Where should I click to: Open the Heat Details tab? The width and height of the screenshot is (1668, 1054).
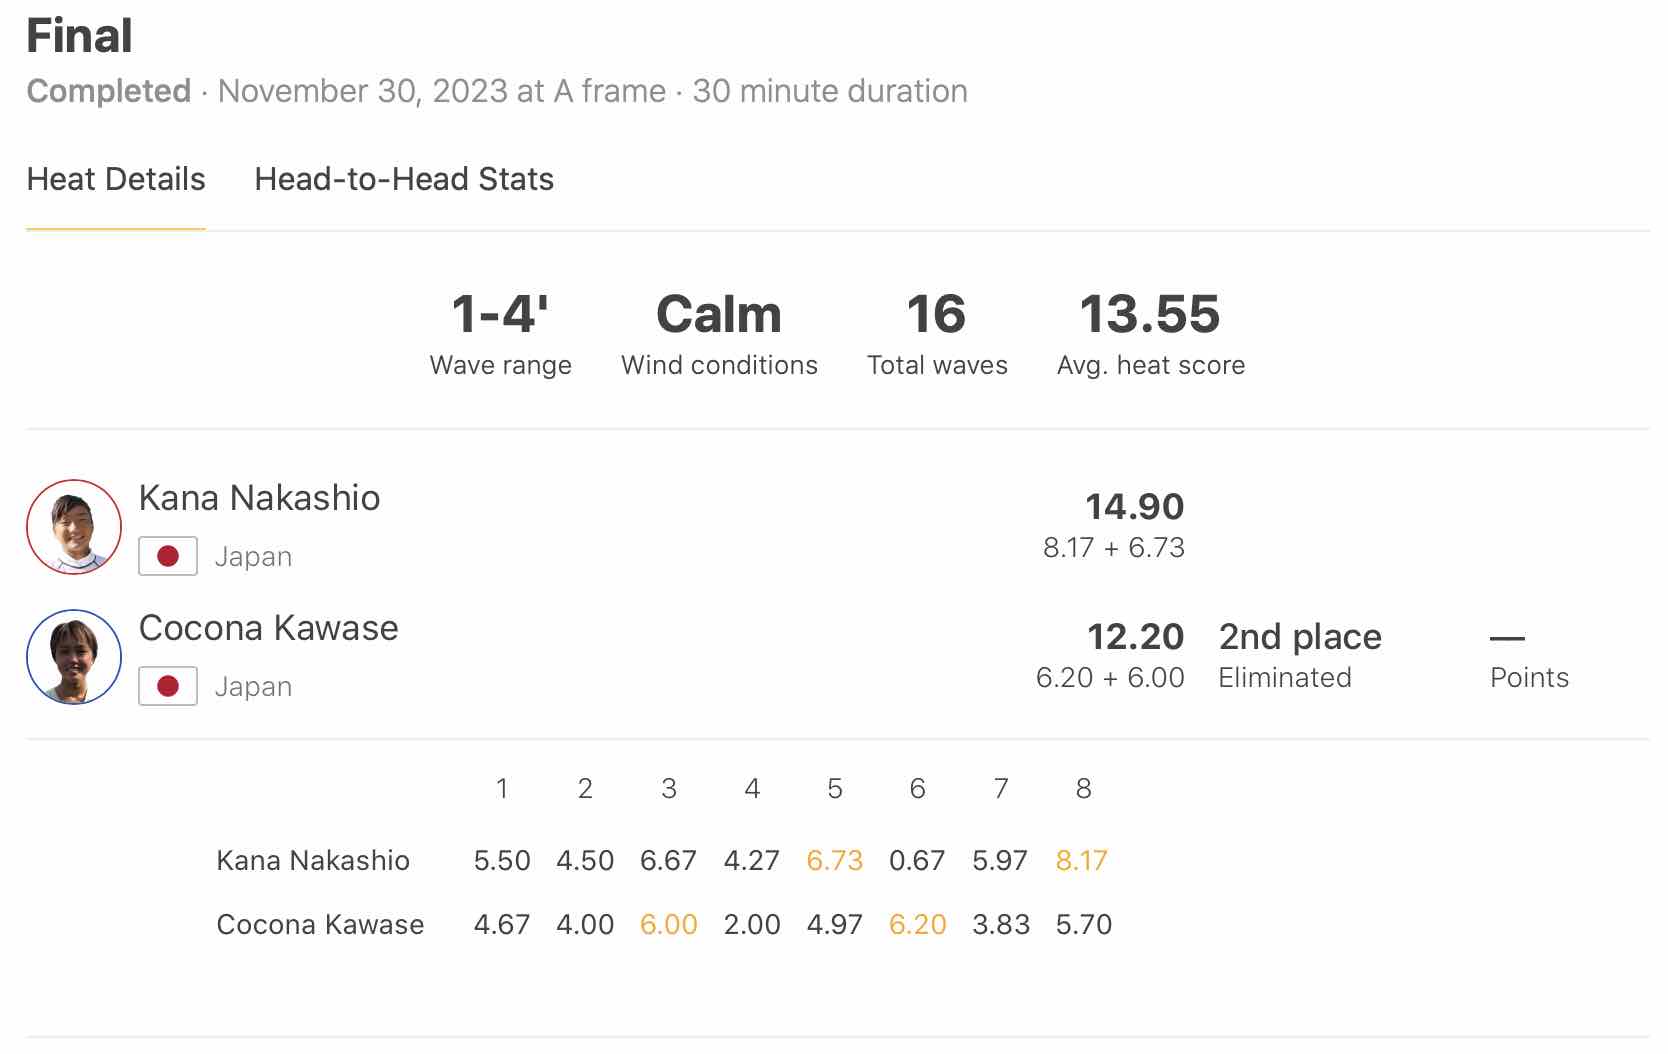[116, 180]
